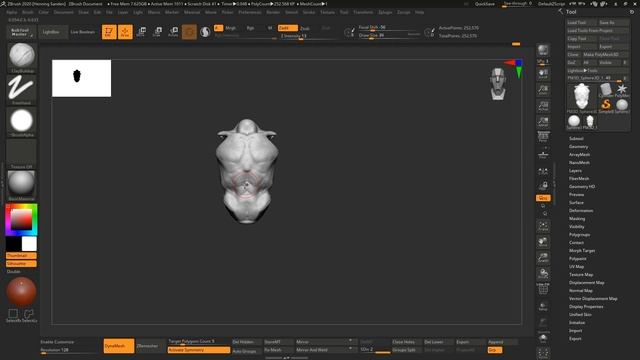Open the FreeHand stroke selector

coord(22,89)
